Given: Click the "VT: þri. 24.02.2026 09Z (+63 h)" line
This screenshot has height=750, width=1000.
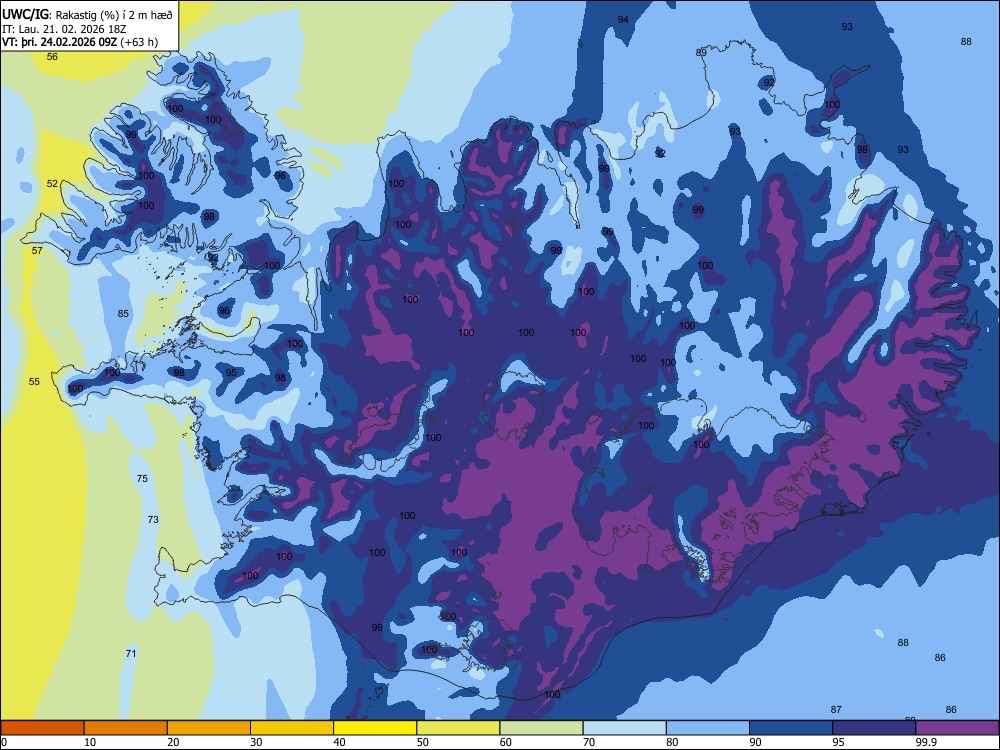Looking at the screenshot, I should [80, 42].
